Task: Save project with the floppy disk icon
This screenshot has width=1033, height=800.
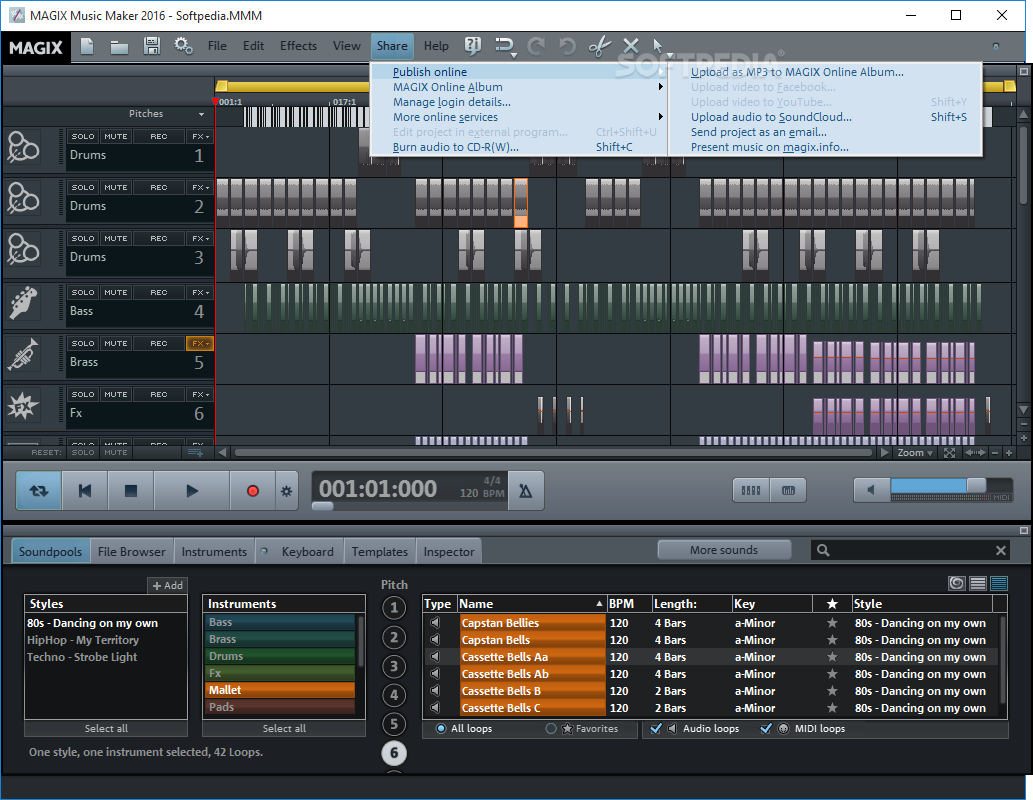Action: 152,46
